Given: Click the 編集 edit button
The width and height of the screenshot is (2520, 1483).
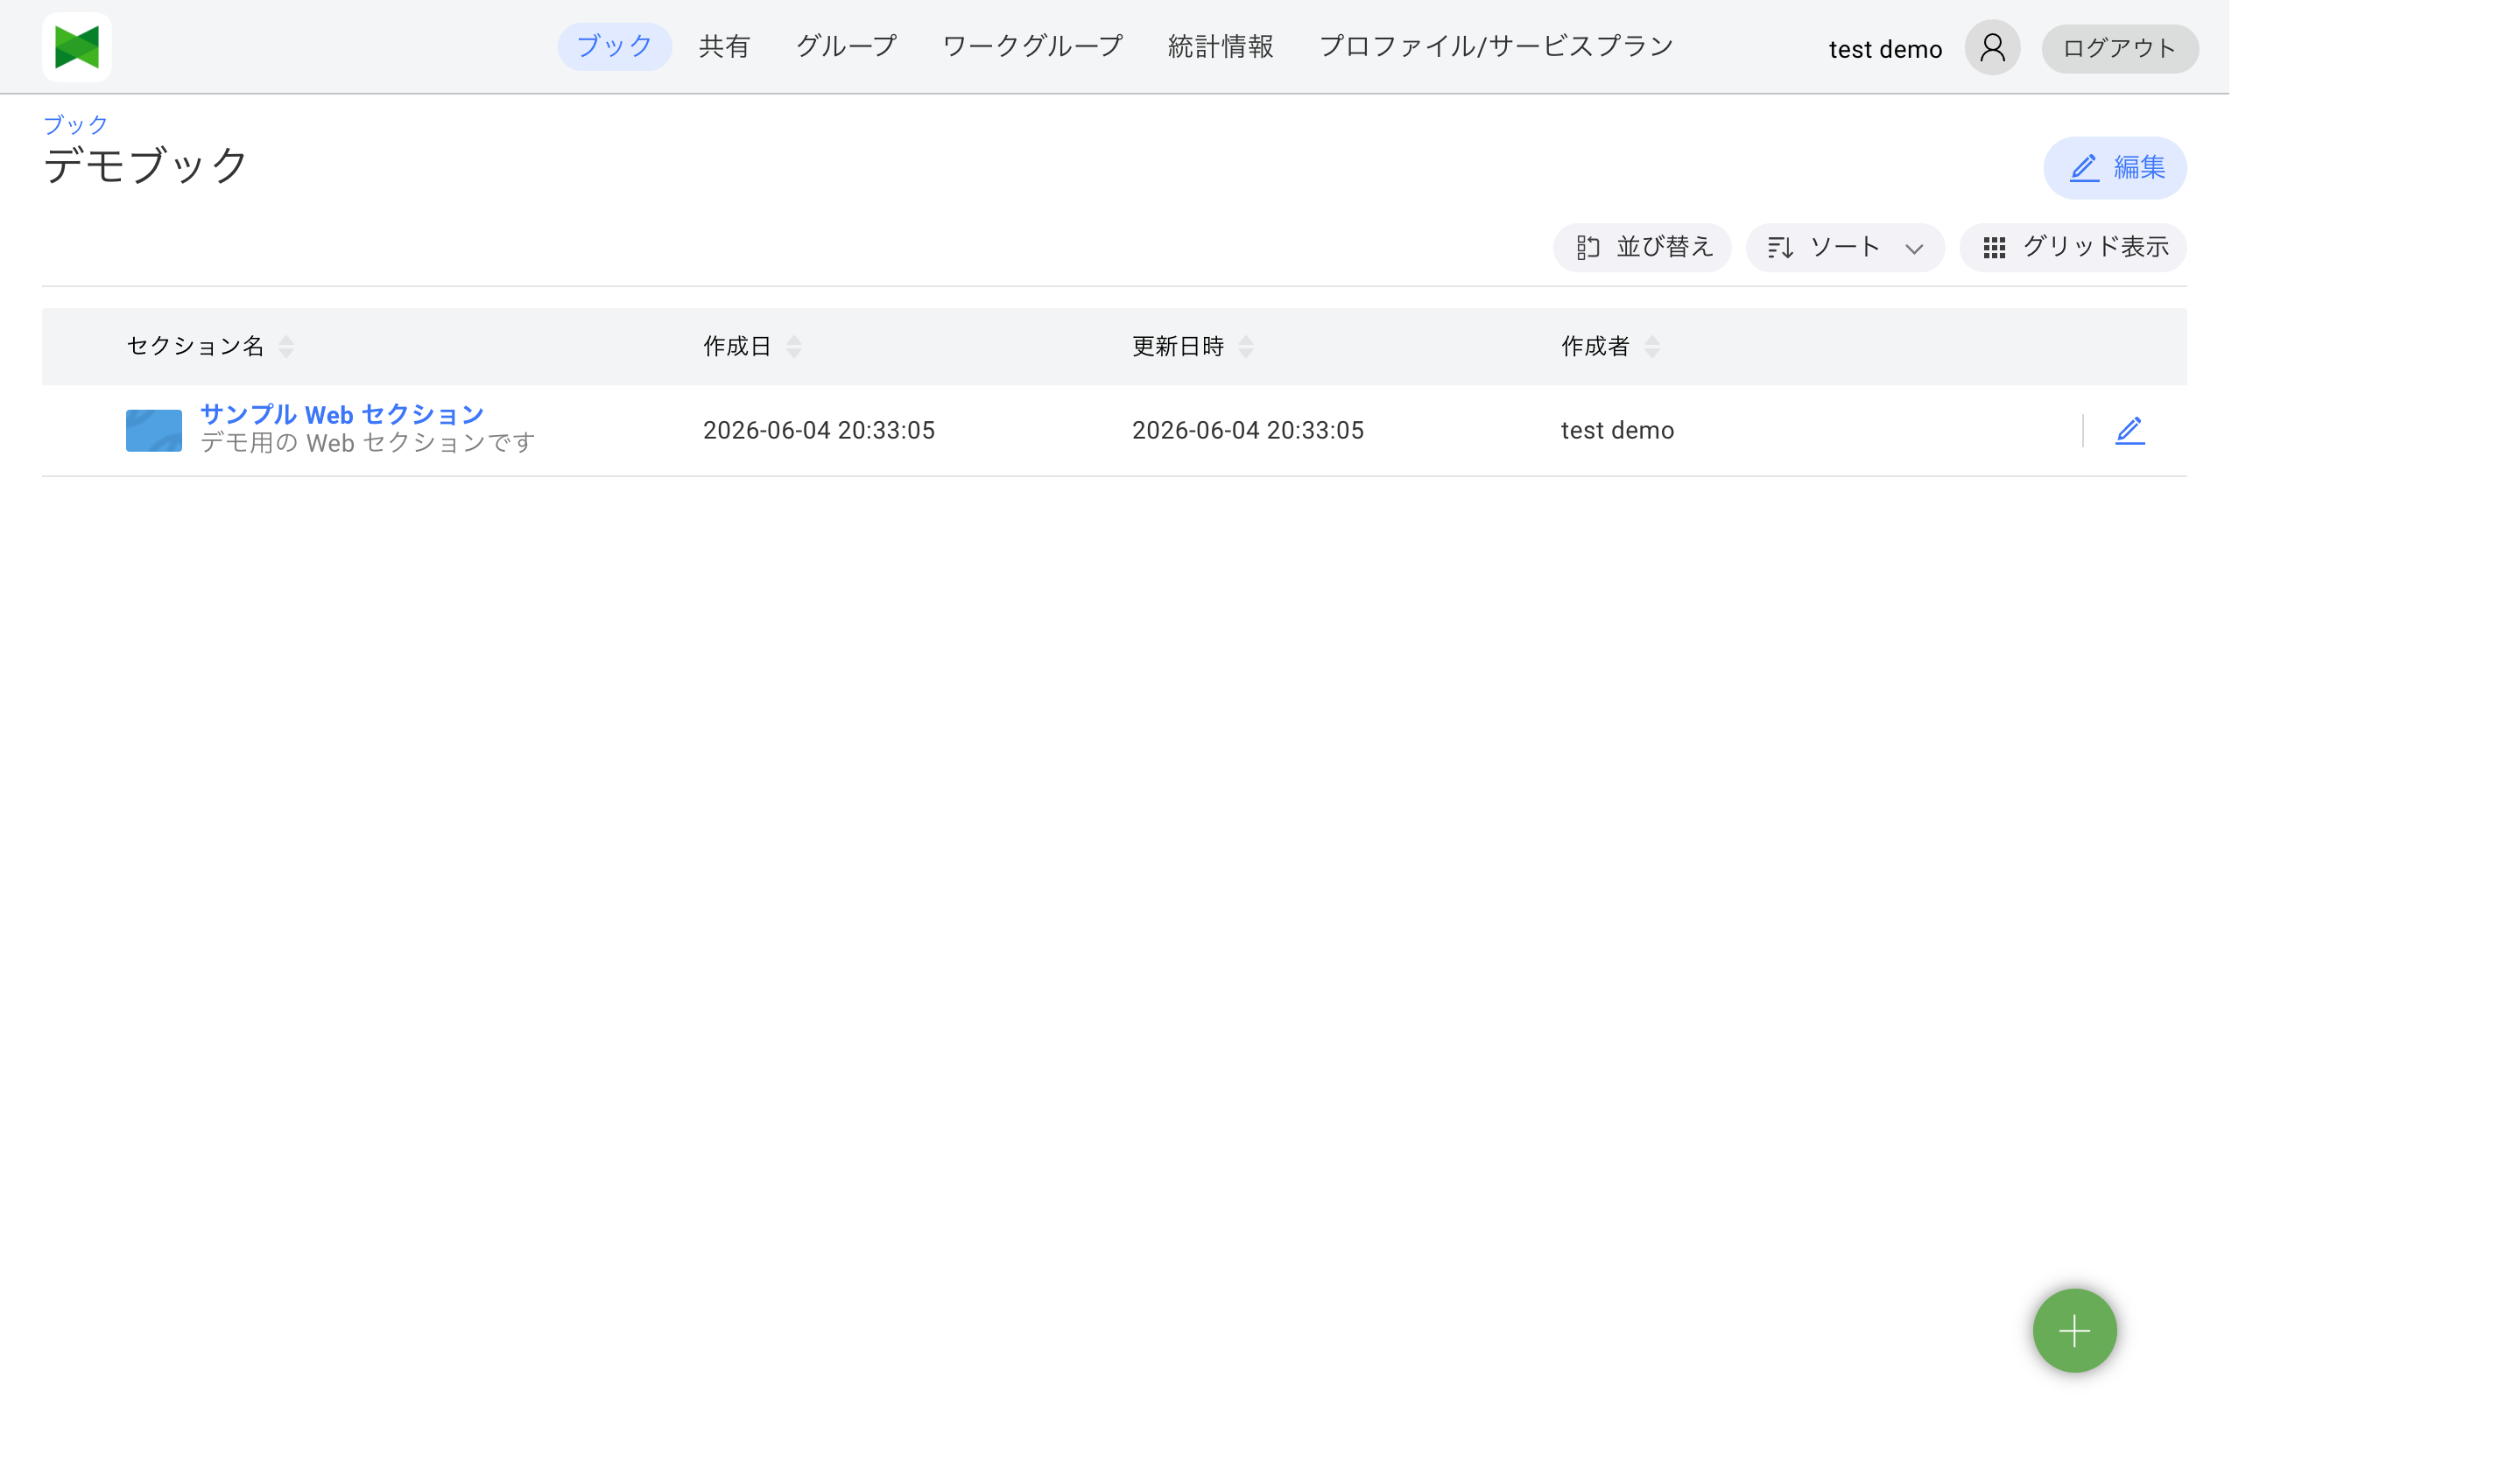Looking at the screenshot, I should tap(2115, 167).
